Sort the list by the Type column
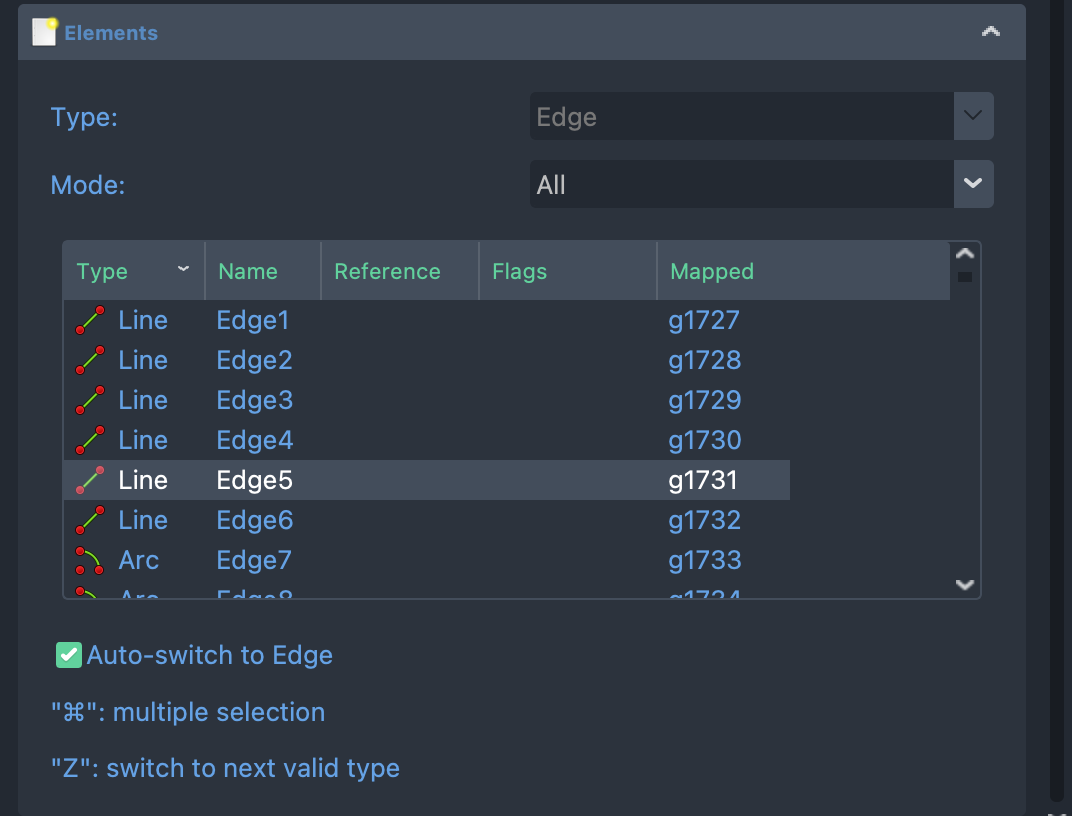Viewport: 1072px width, 816px height. click(132, 272)
